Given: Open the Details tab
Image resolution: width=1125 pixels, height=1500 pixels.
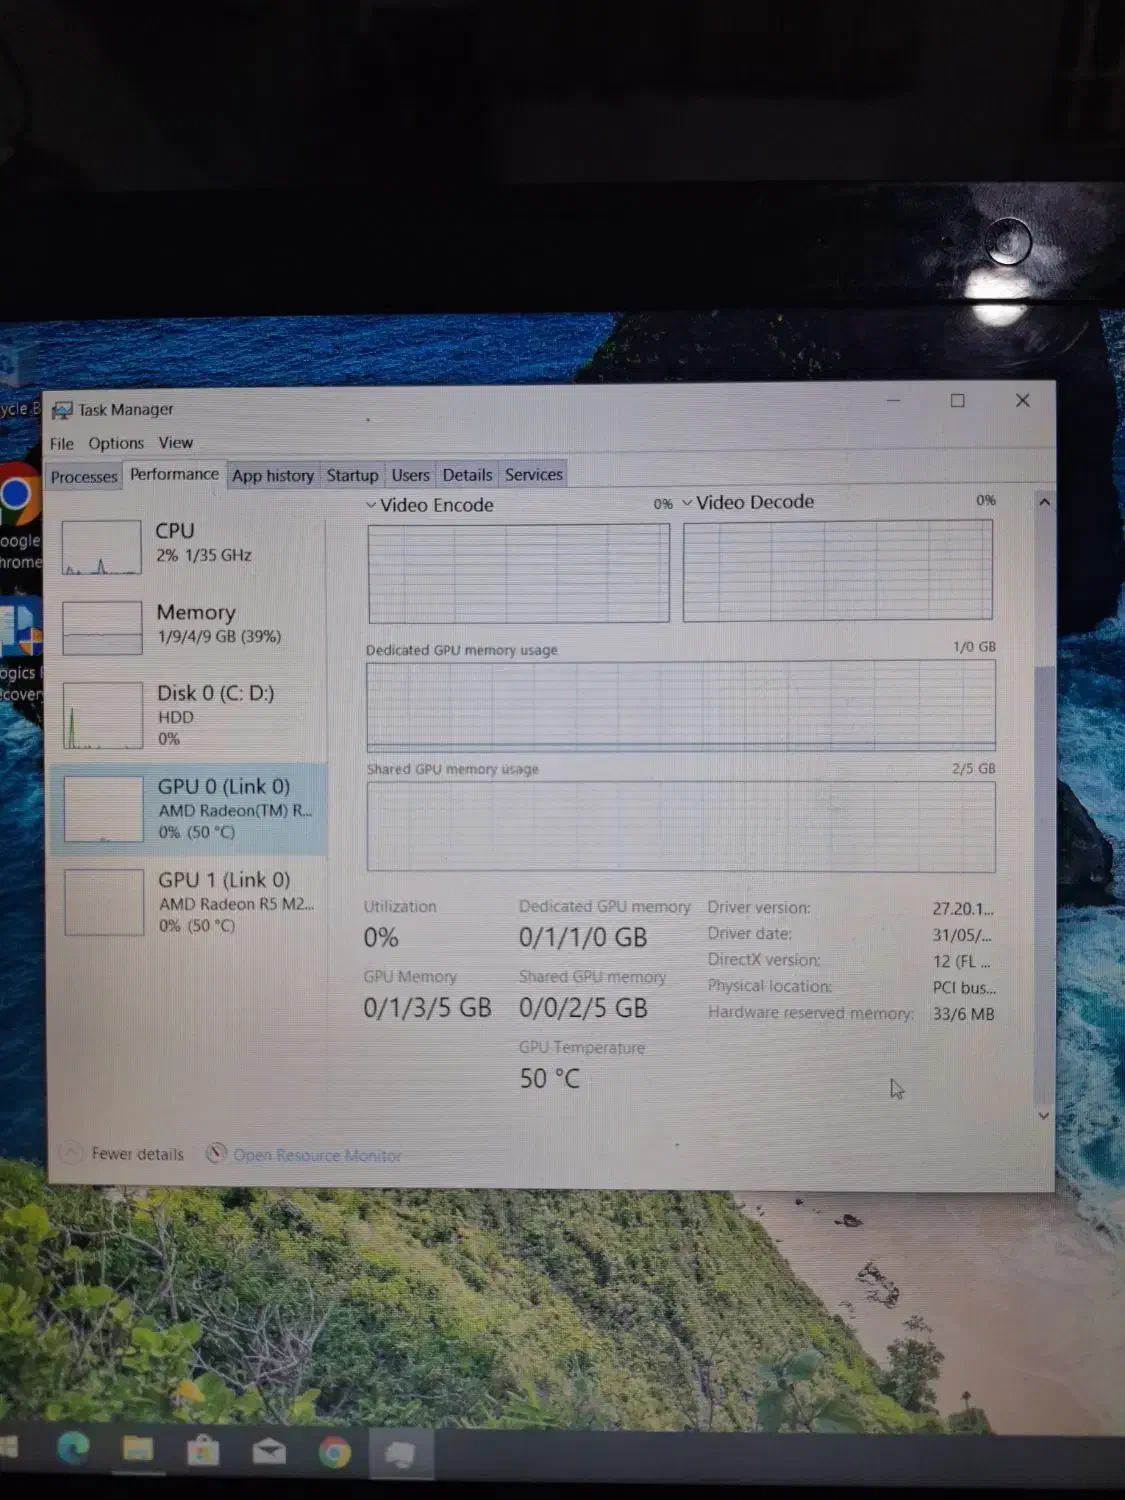Looking at the screenshot, I should (x=467, y=475).
